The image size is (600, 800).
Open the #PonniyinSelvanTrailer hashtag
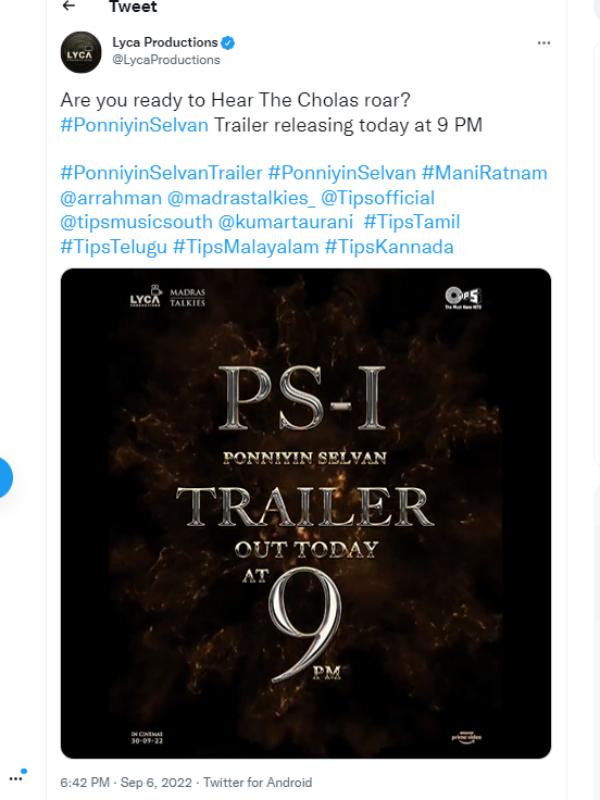pyautogui.click(x=161, y=173)
